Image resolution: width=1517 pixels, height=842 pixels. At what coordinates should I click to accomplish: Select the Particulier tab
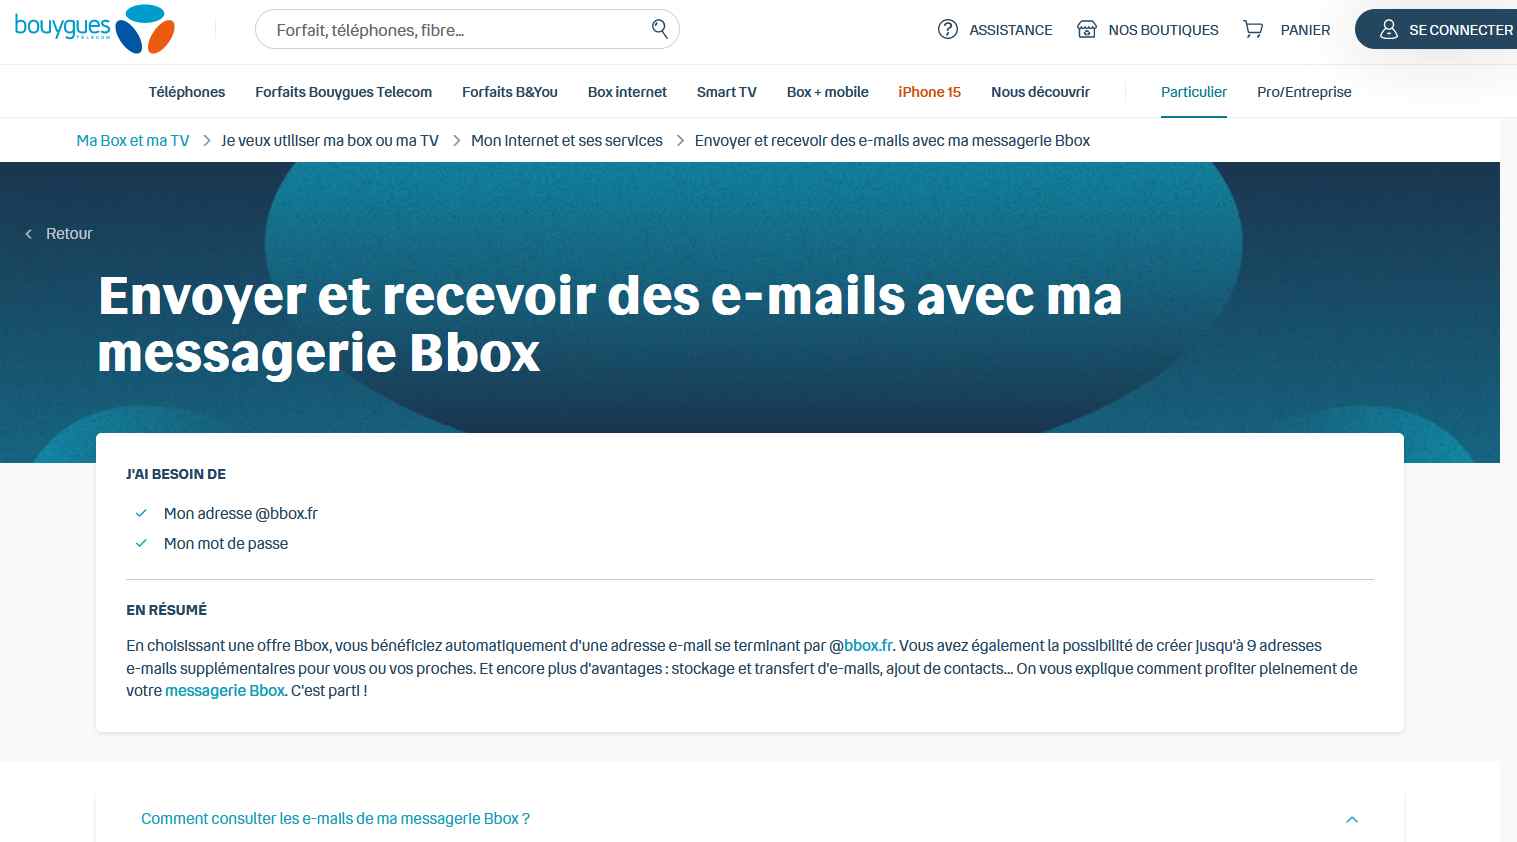1194,92
